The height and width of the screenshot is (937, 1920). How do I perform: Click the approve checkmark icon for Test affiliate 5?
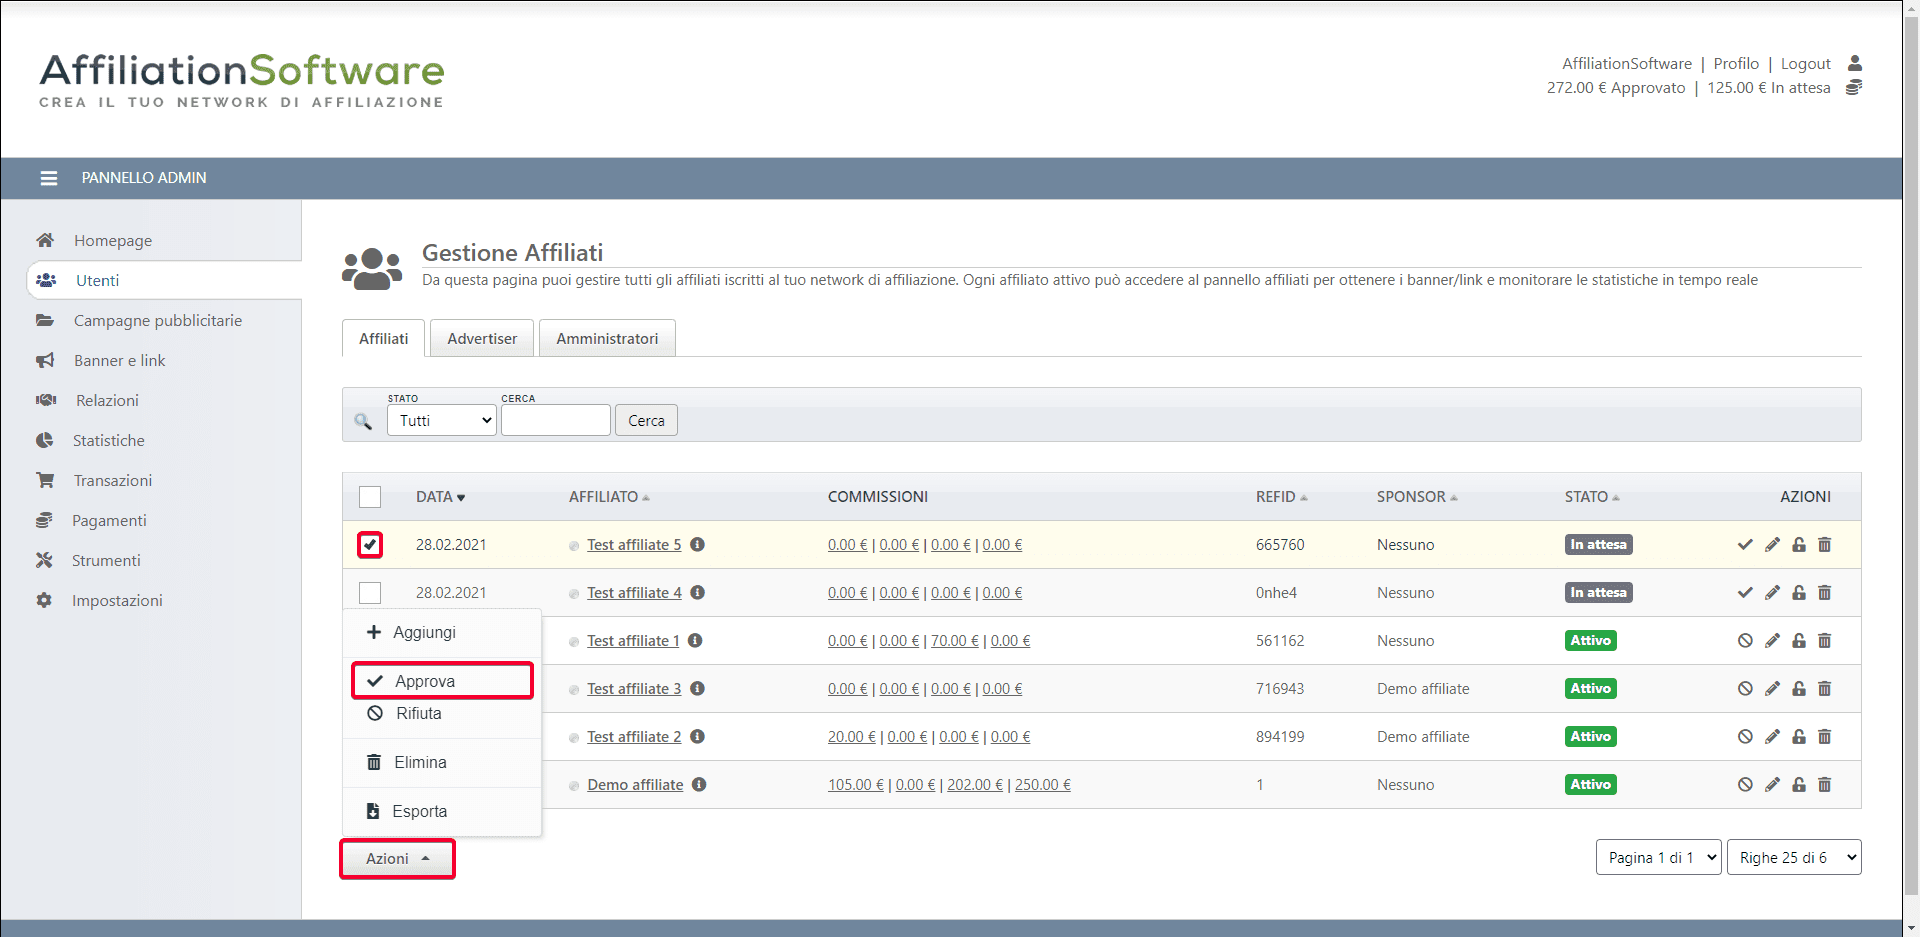pyautogui.click(x=1745, y=545)
